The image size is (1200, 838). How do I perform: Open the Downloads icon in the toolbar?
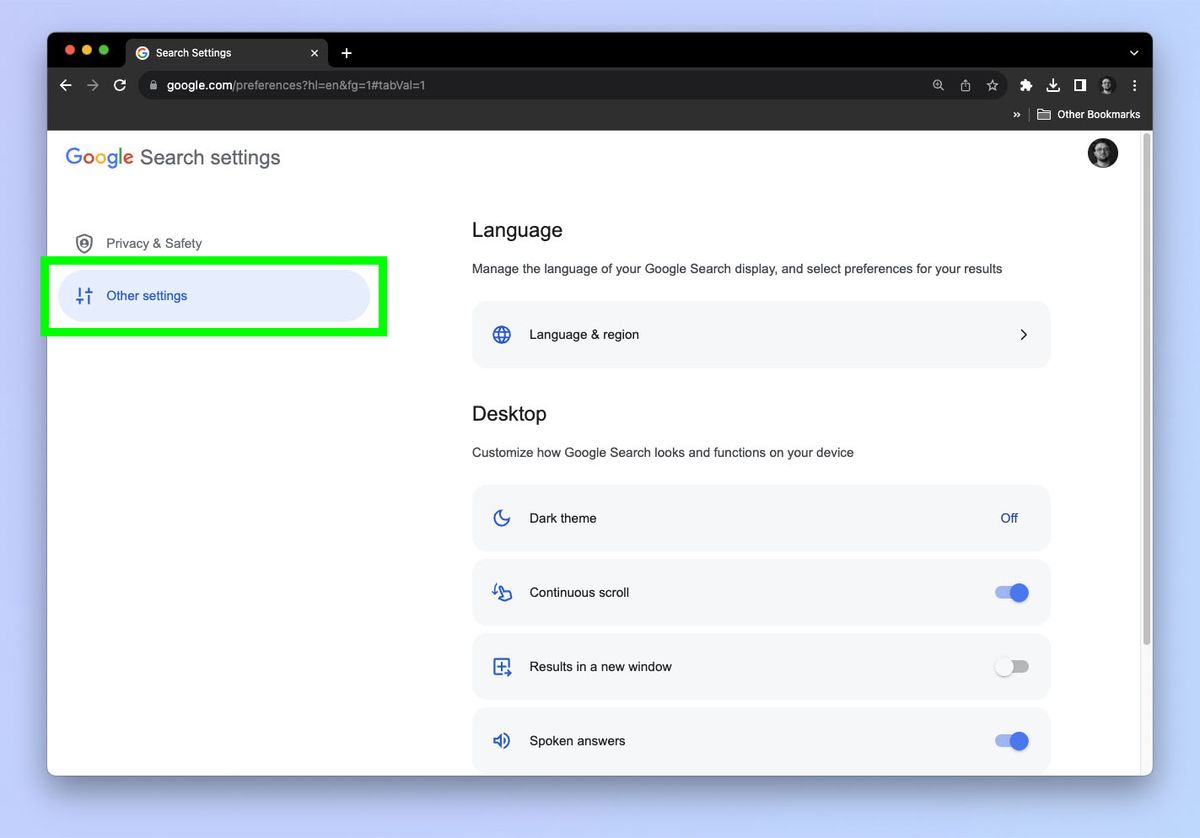tap(1053, 85)
